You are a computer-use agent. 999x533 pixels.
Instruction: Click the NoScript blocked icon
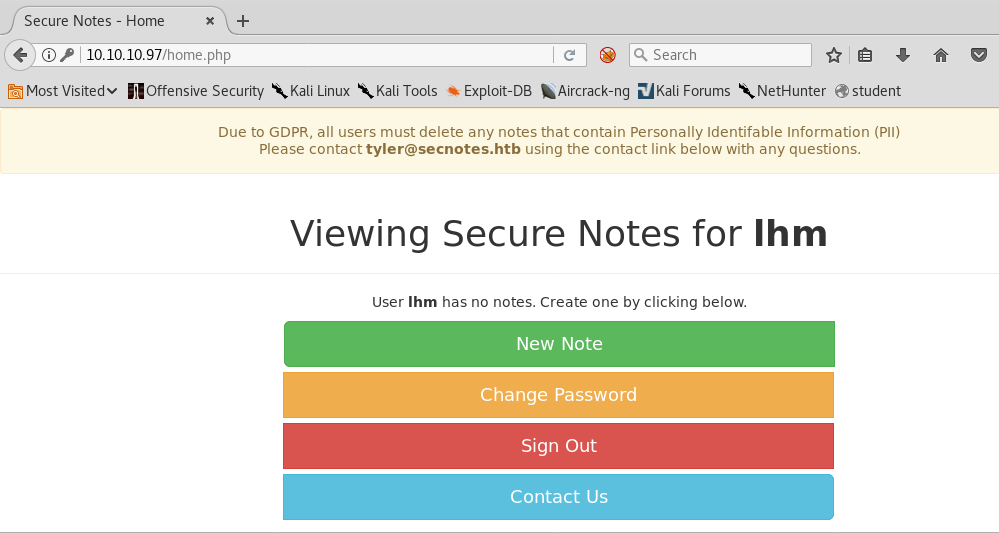607,55
